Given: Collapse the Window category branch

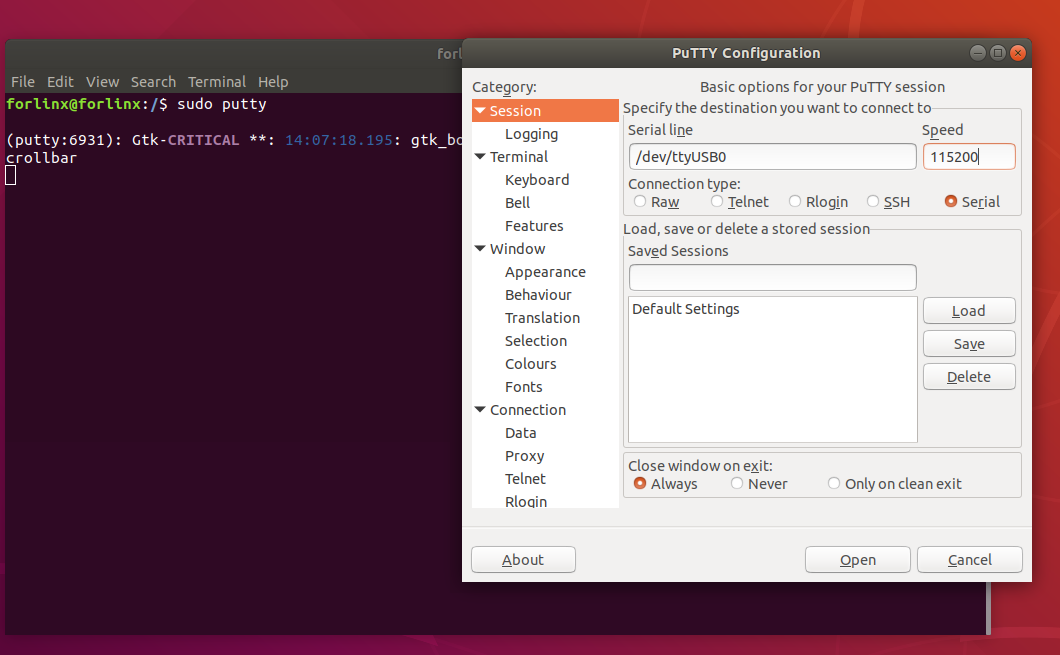Looking at the screenshot, I should click(481, 248).
